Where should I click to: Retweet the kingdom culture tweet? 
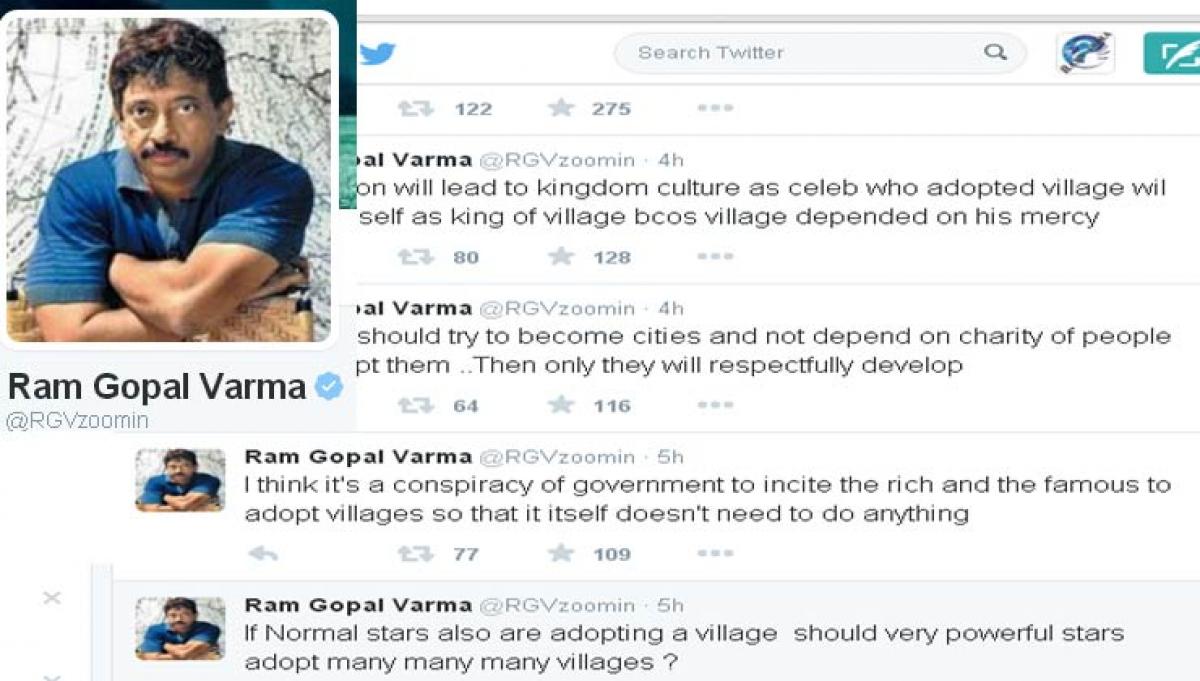pyautogui.click(x=415, y=257)
